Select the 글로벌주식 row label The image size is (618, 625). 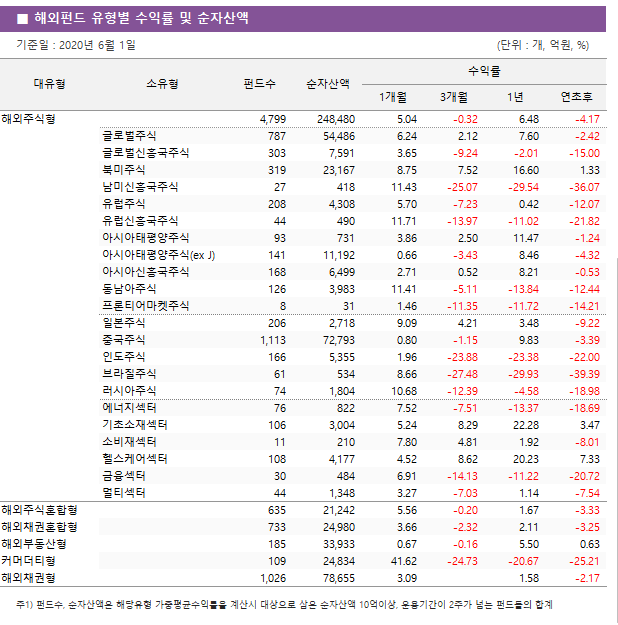[x=129, y=135]
